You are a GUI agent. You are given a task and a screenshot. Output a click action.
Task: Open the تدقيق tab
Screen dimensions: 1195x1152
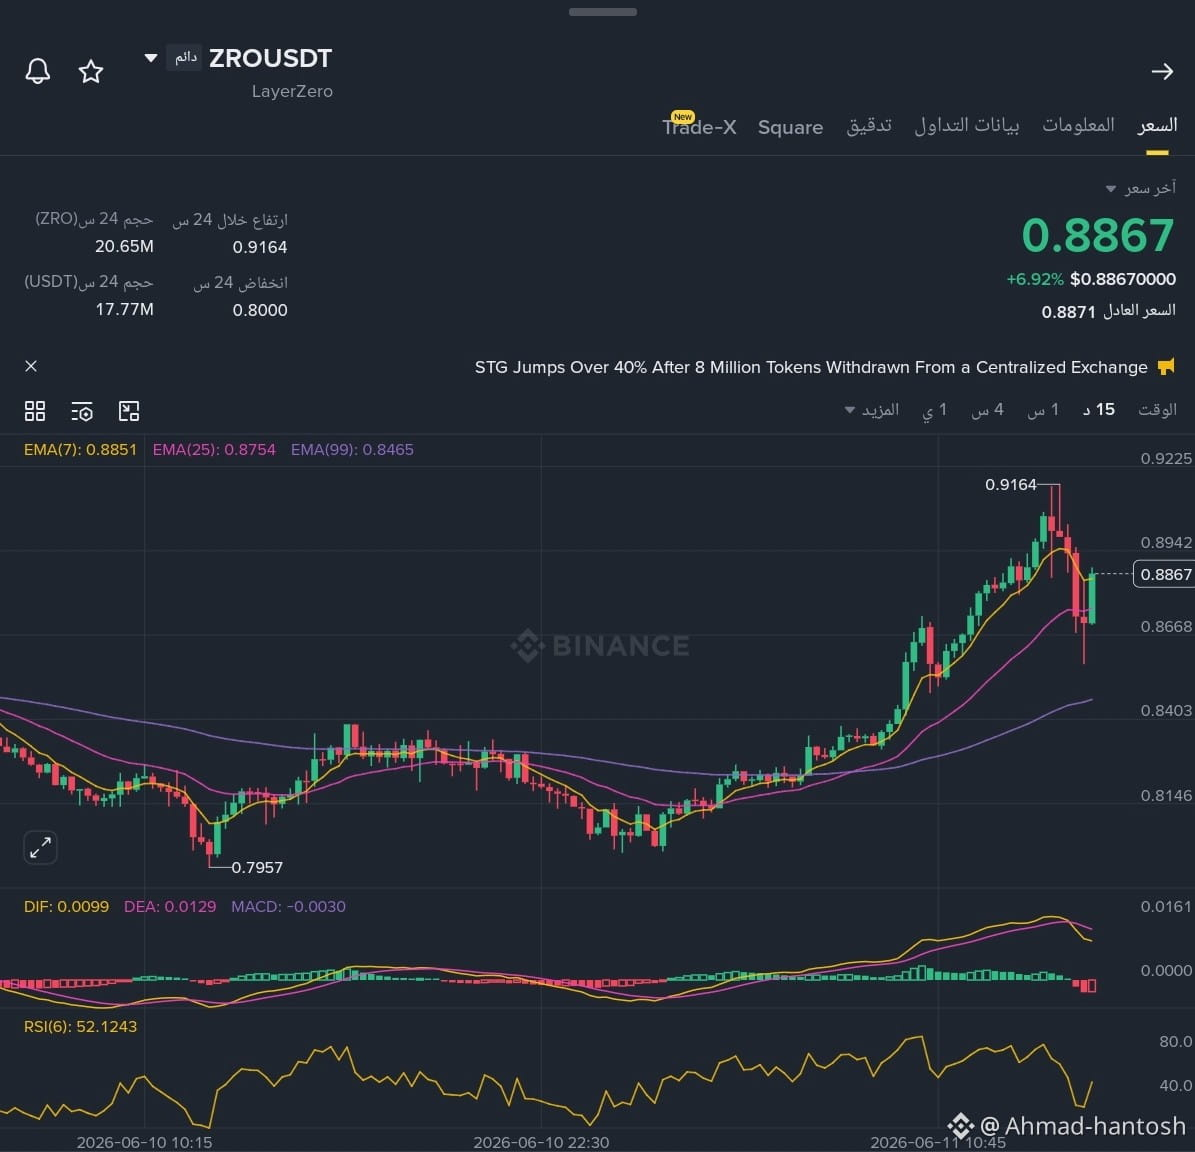[869, 125]
